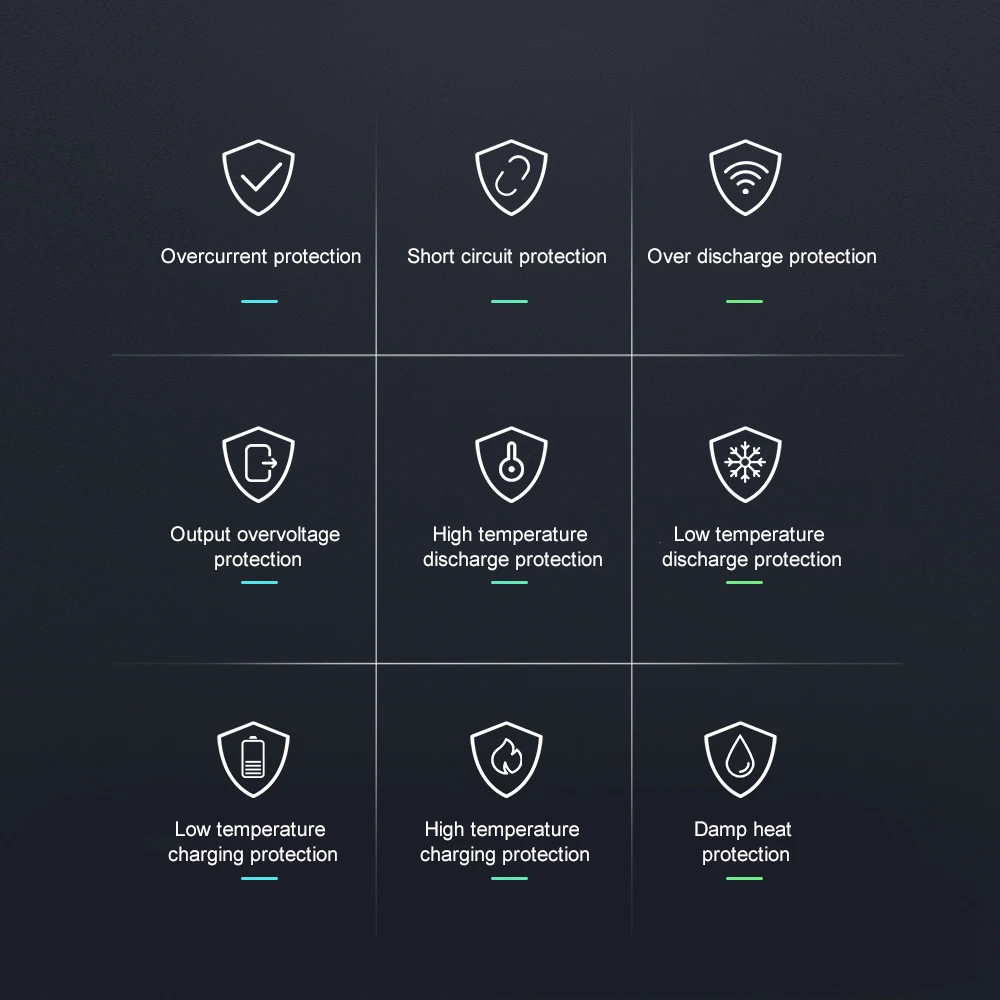Select the Overcurrent protection label
Screen dimensions: 1000x1000
[260, 257]
